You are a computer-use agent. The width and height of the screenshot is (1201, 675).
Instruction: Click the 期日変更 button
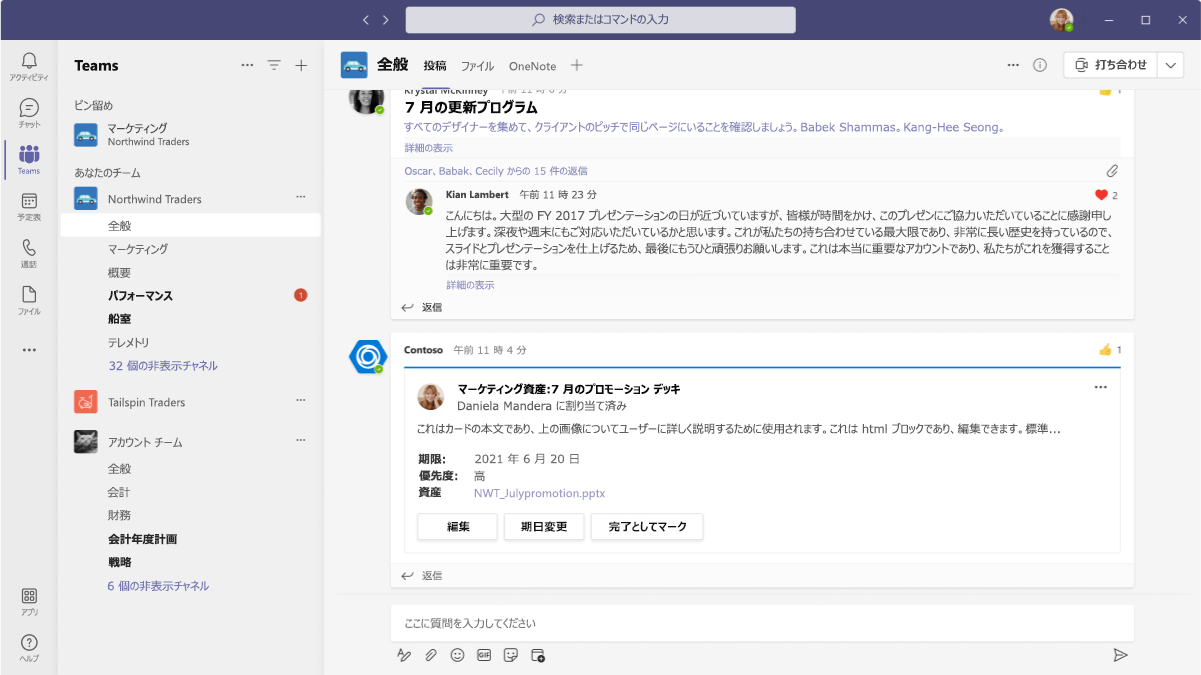pos(544,527)
